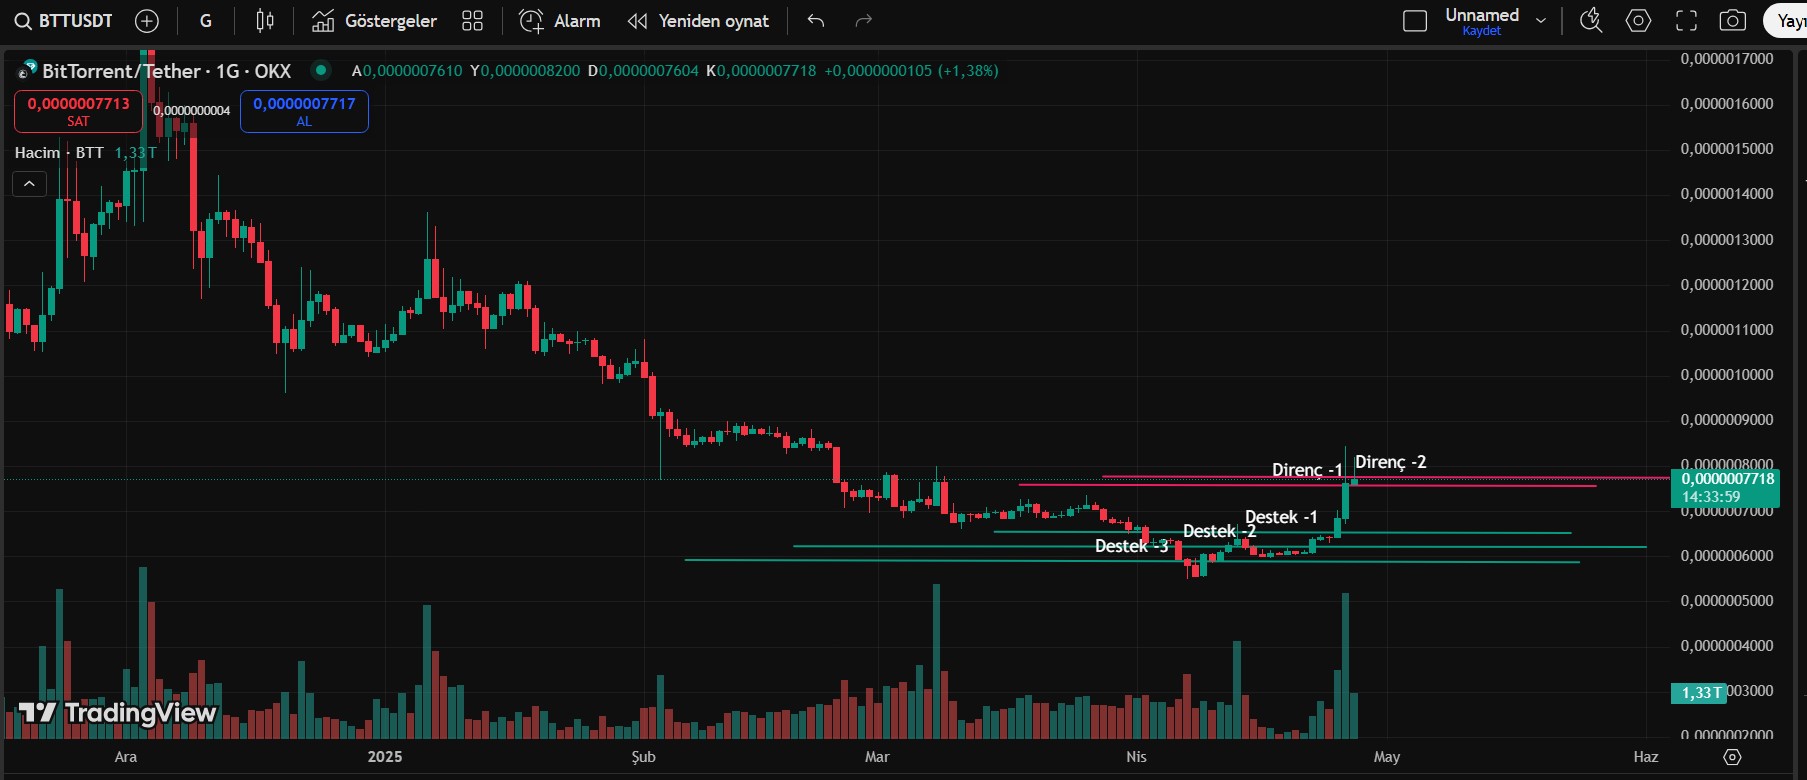Click the AL buy price button

coord(304,111)
